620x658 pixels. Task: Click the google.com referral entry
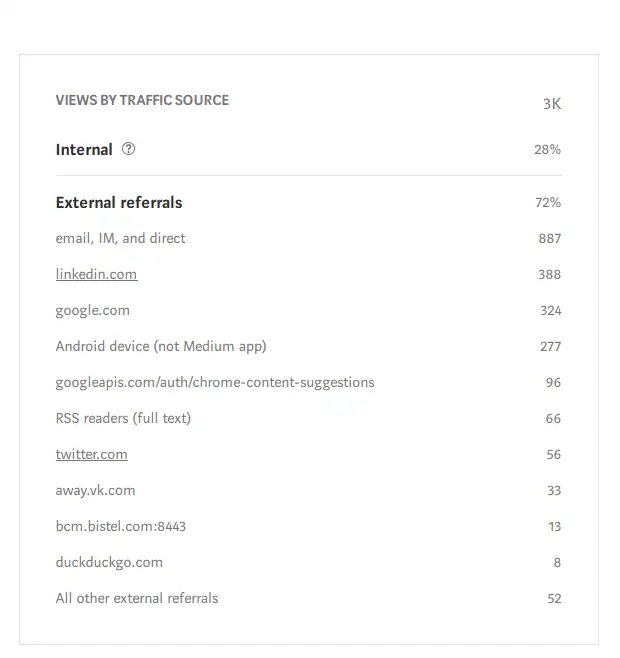[93, 310]
